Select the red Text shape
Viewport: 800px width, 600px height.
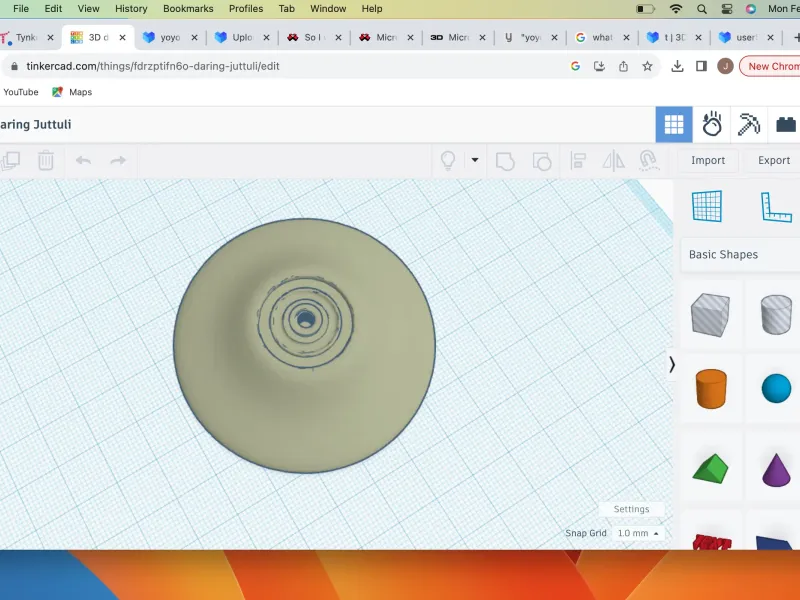712,542
